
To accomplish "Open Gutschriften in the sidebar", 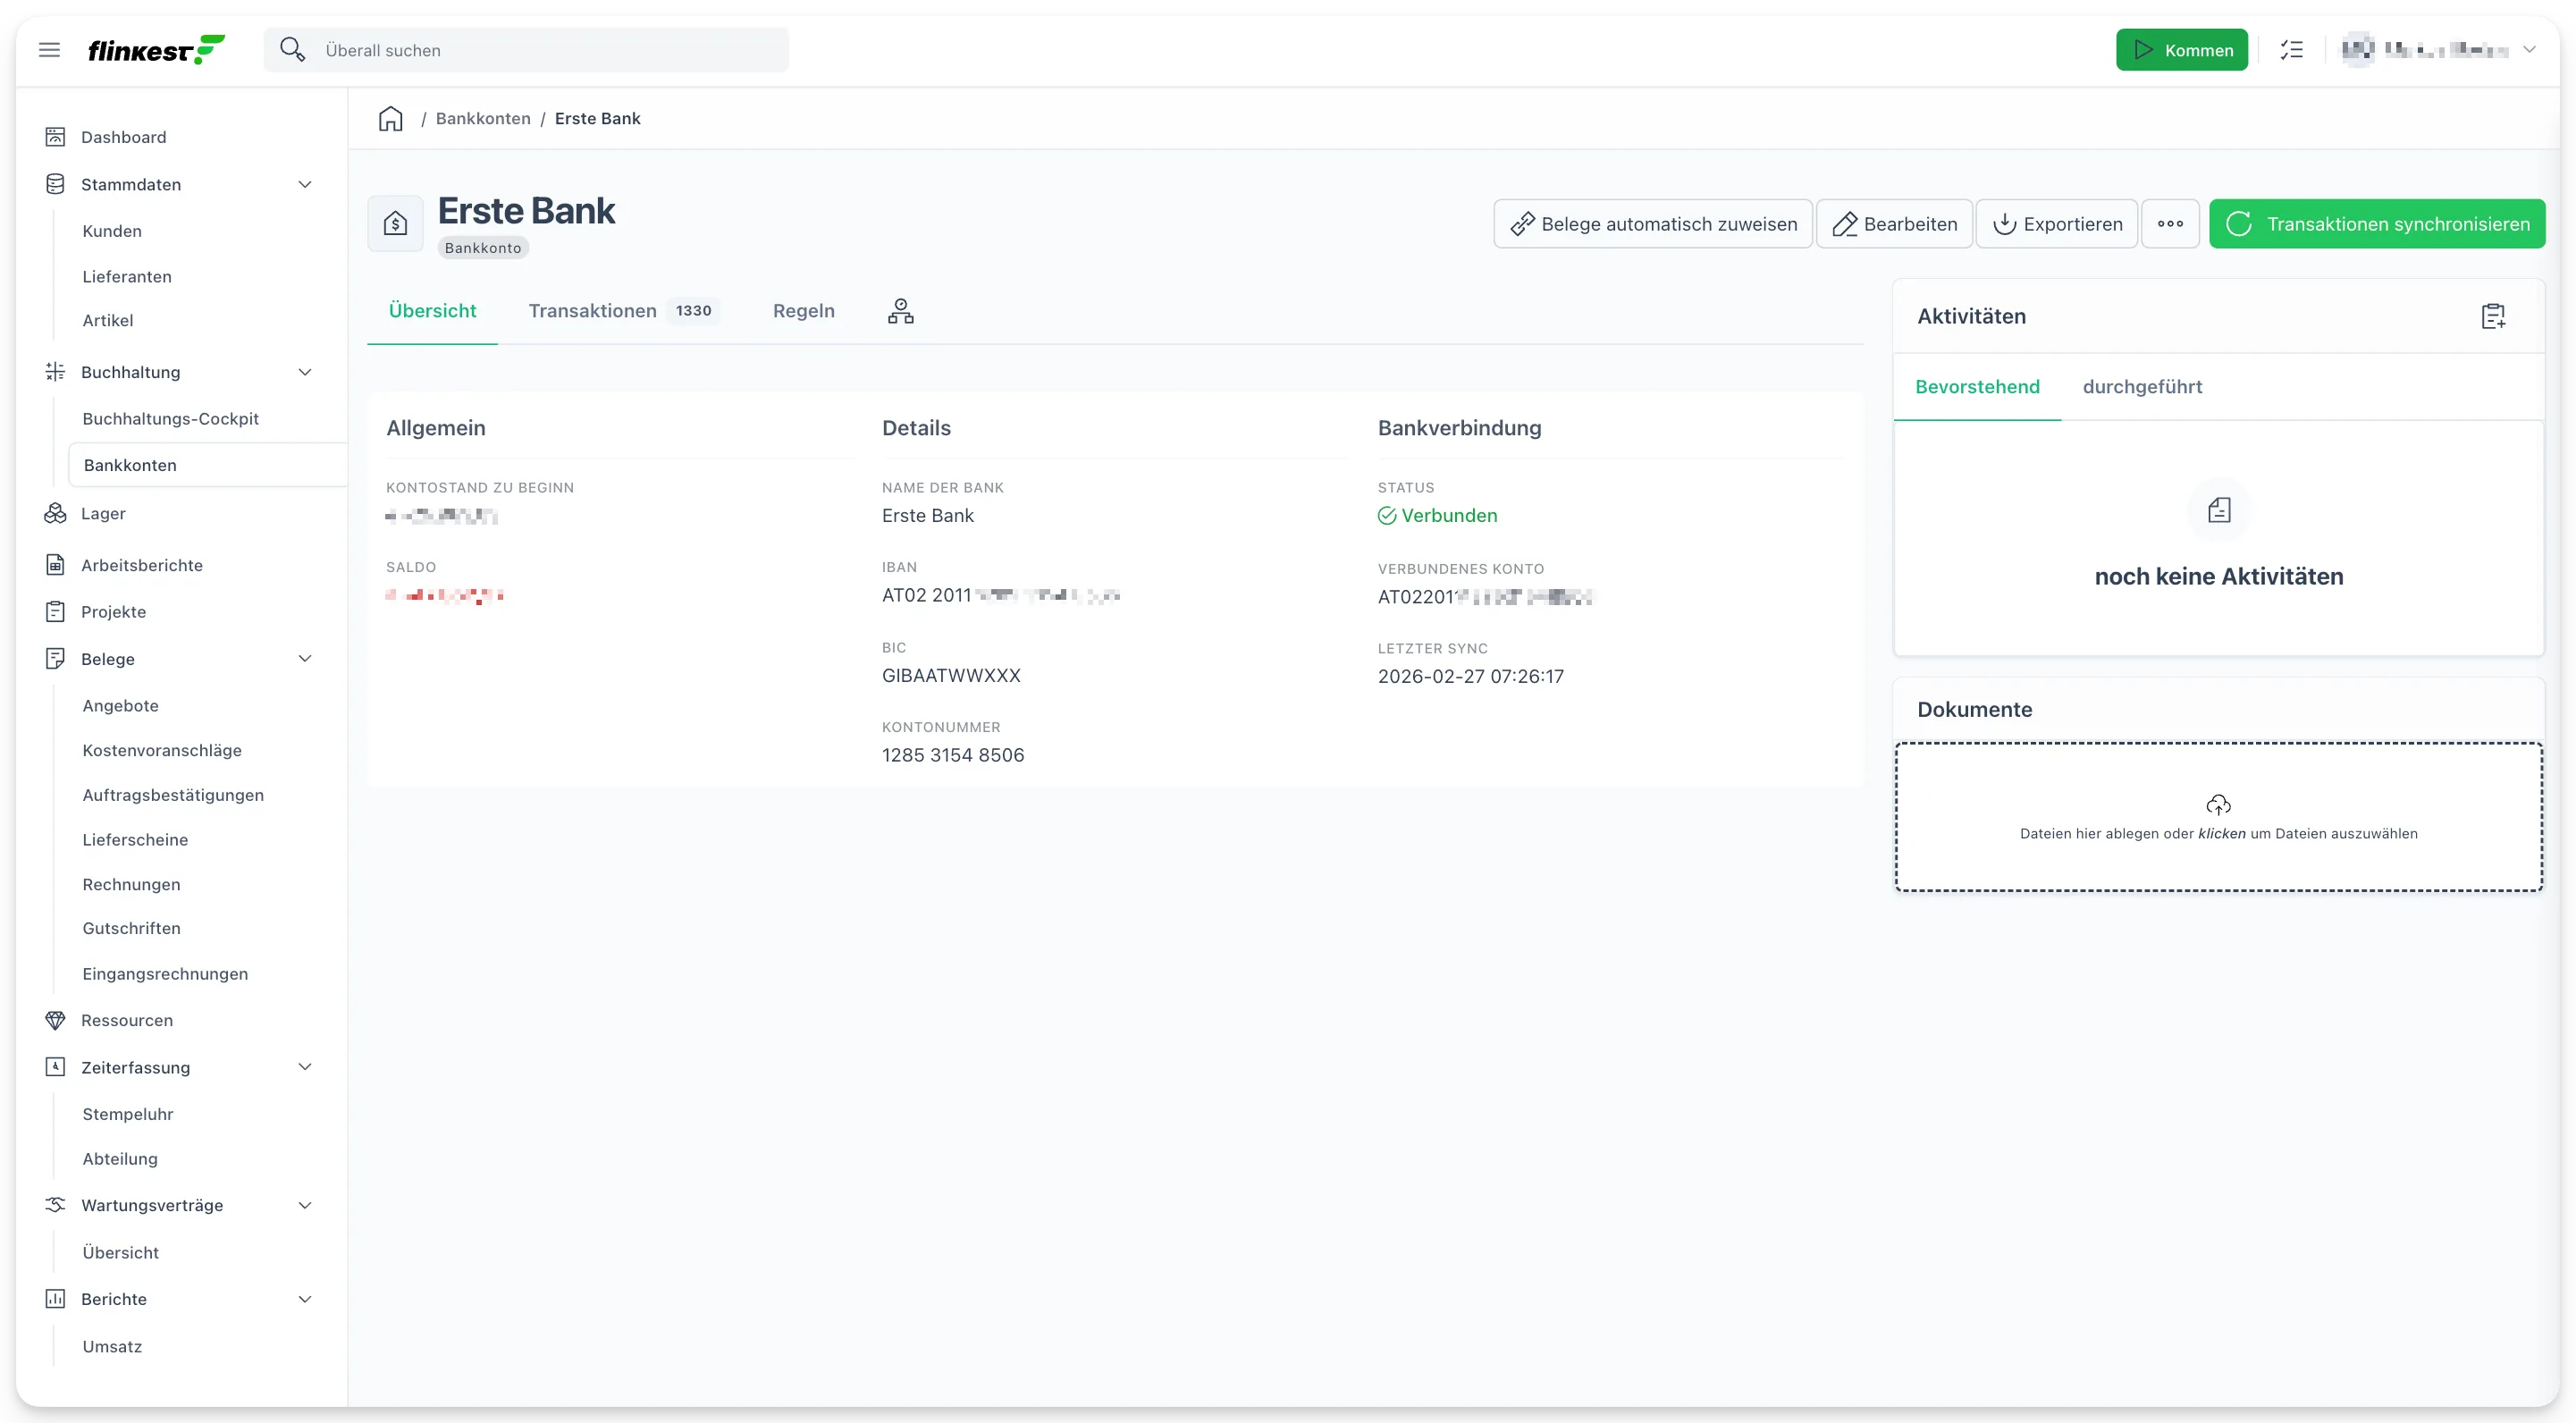I will [131, 929].
